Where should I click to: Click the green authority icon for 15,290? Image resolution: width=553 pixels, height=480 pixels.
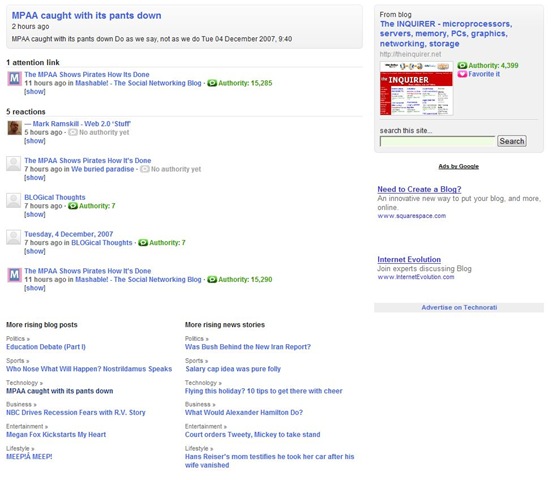tap(212, 280)
